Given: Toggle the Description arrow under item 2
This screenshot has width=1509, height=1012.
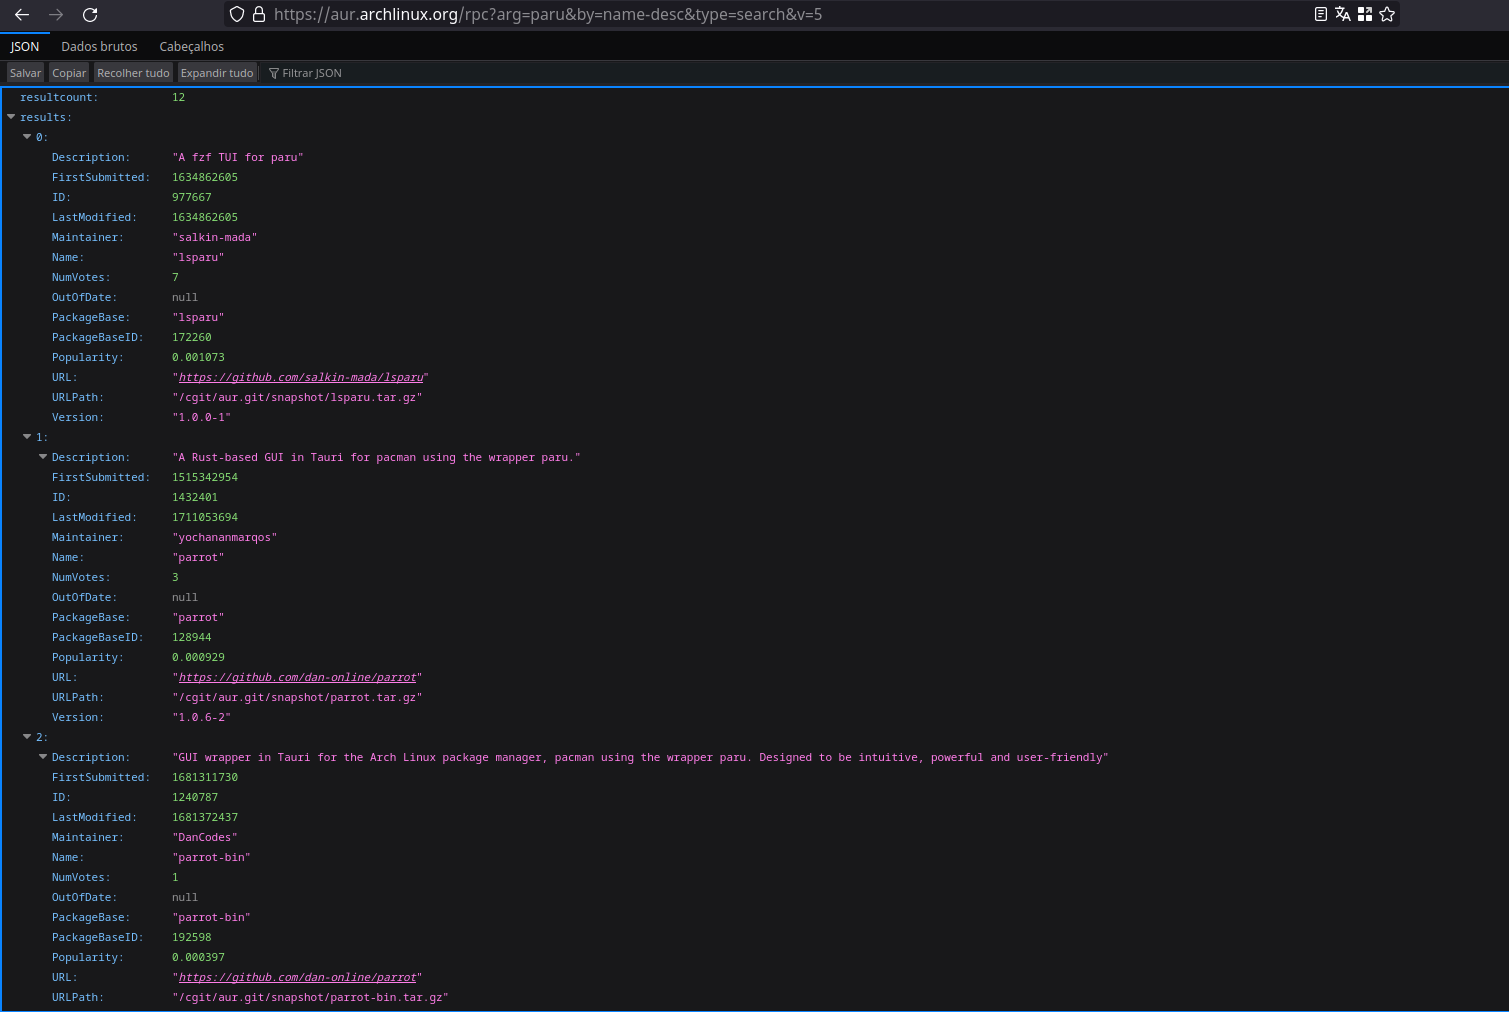Looking at the screenshot, I should [44, 757].
